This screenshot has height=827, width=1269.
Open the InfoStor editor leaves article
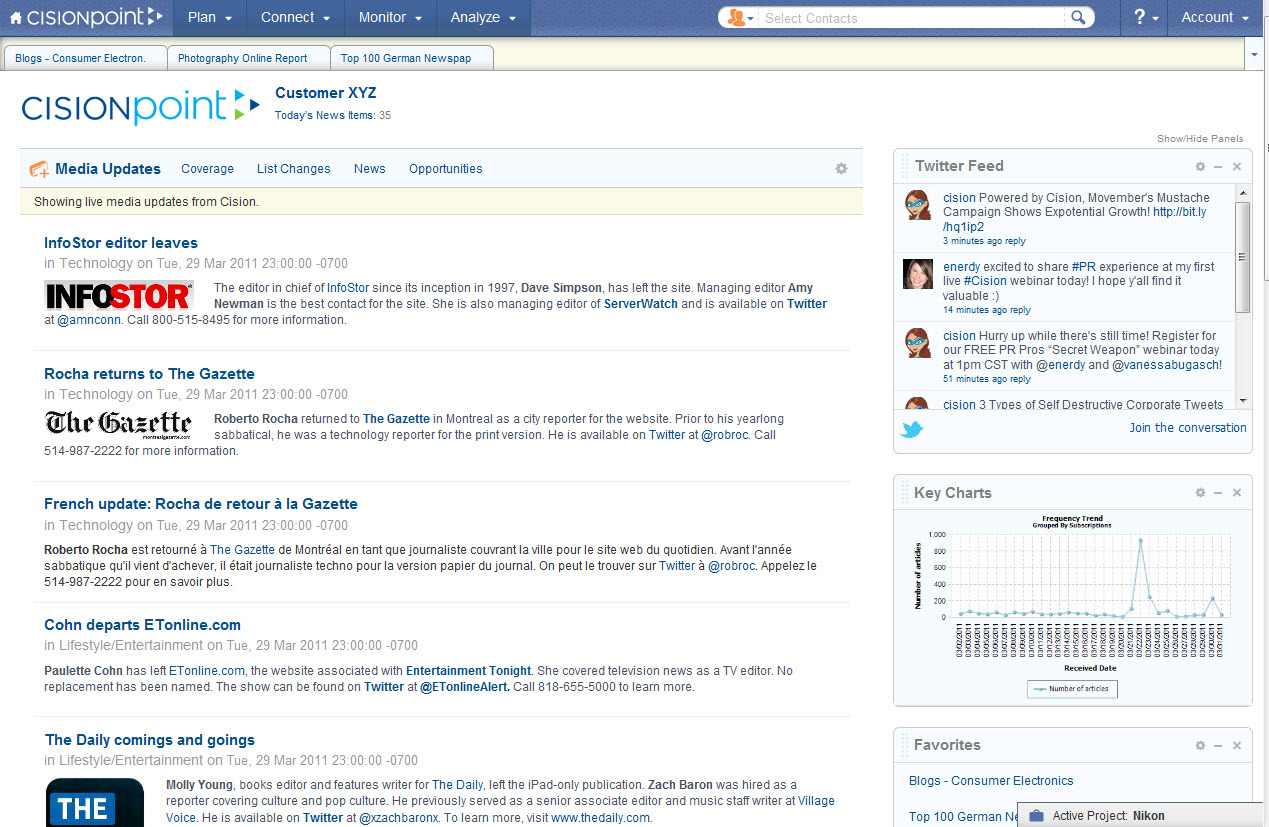pos(120,242)
